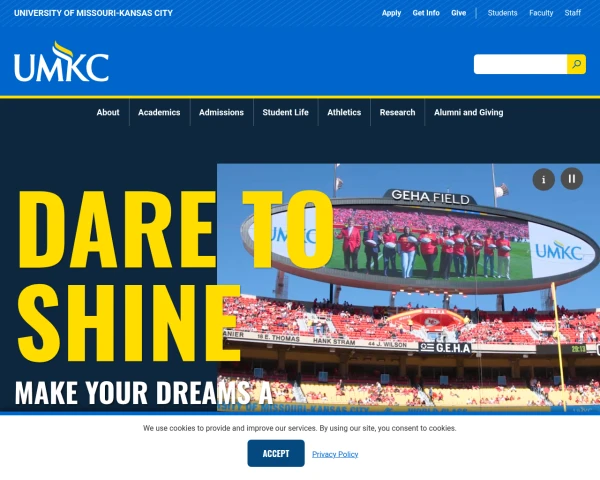This screenshot has width=600, height=480.
Task: Open the Research menu item
Action: (397, 113)
